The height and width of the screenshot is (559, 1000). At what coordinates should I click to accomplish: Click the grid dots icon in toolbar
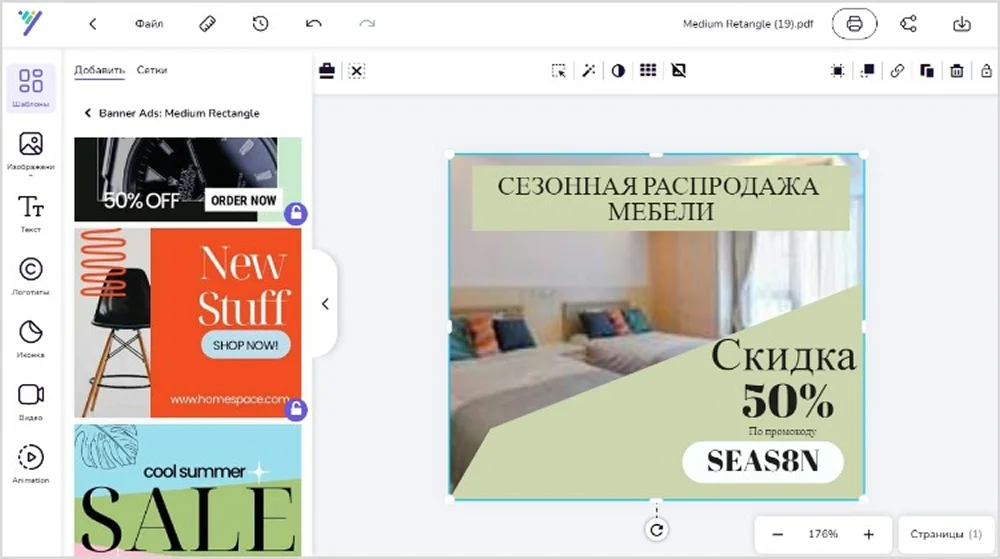pos(648,71)
